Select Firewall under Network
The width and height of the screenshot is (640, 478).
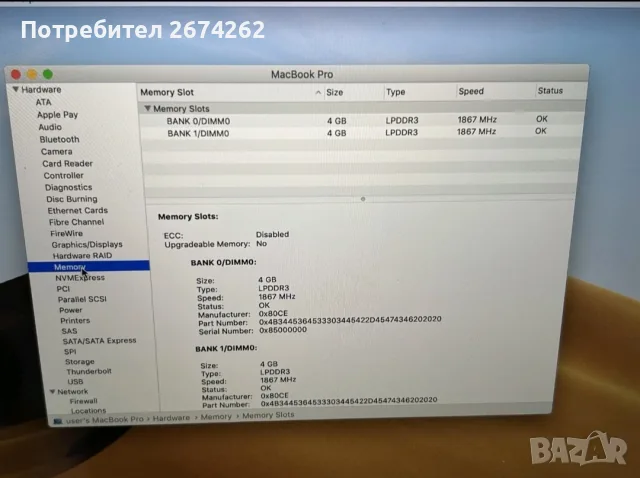tap(83, 401)
